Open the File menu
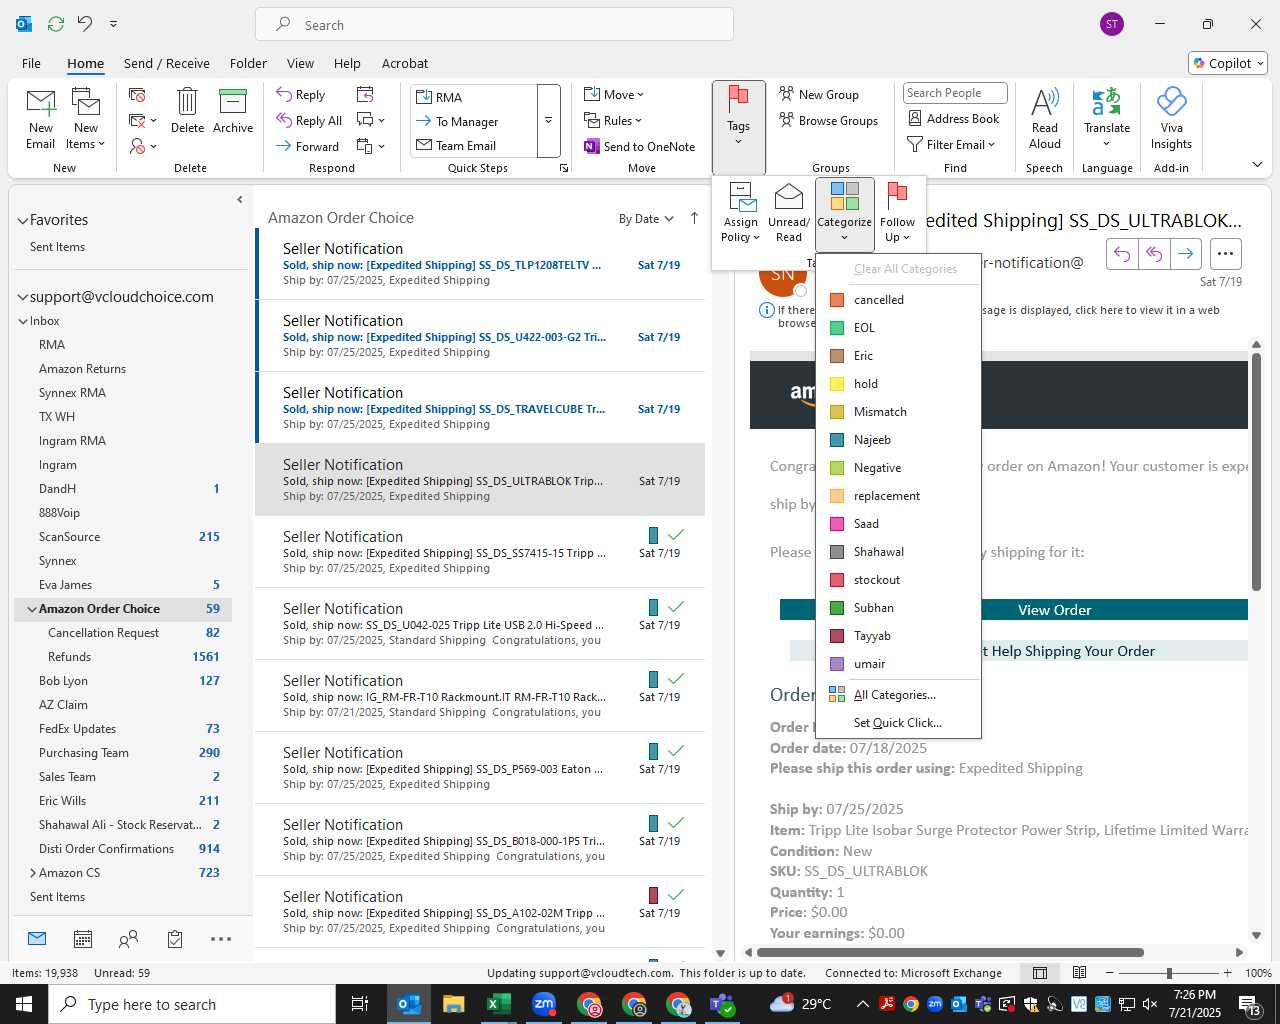This screenshot has height=1024, width=1280. (31, 63)
